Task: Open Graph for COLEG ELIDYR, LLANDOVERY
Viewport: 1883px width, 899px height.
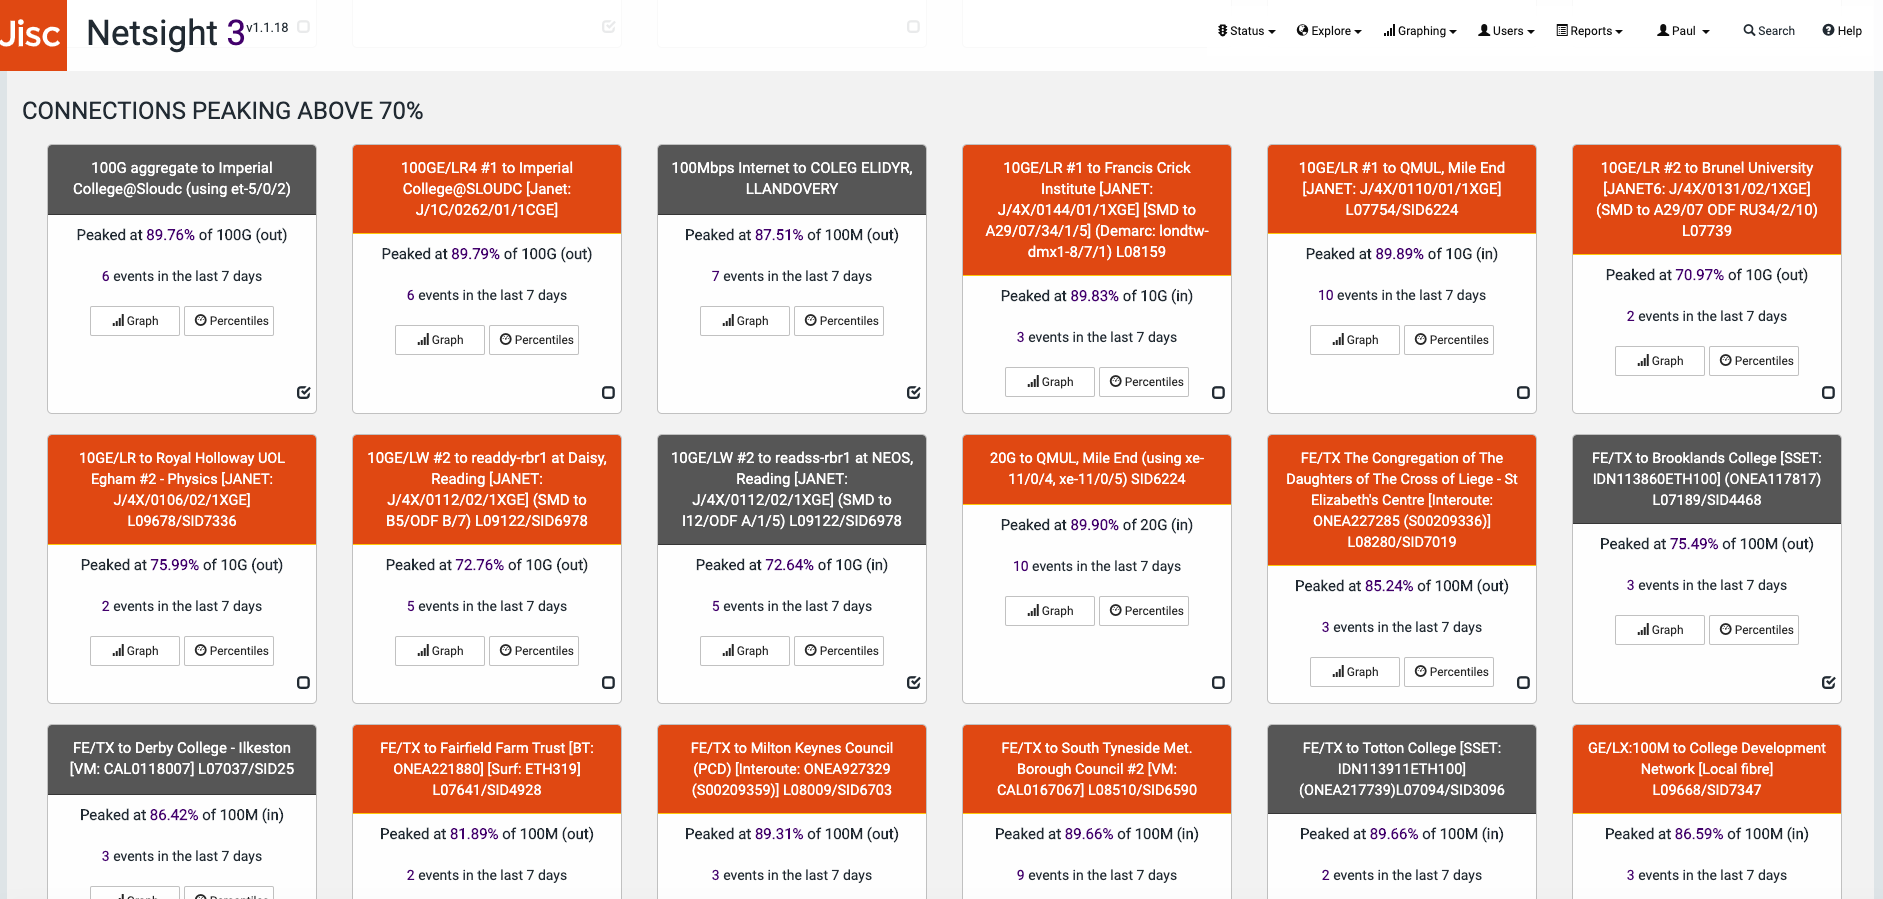Action: point(745,321)
